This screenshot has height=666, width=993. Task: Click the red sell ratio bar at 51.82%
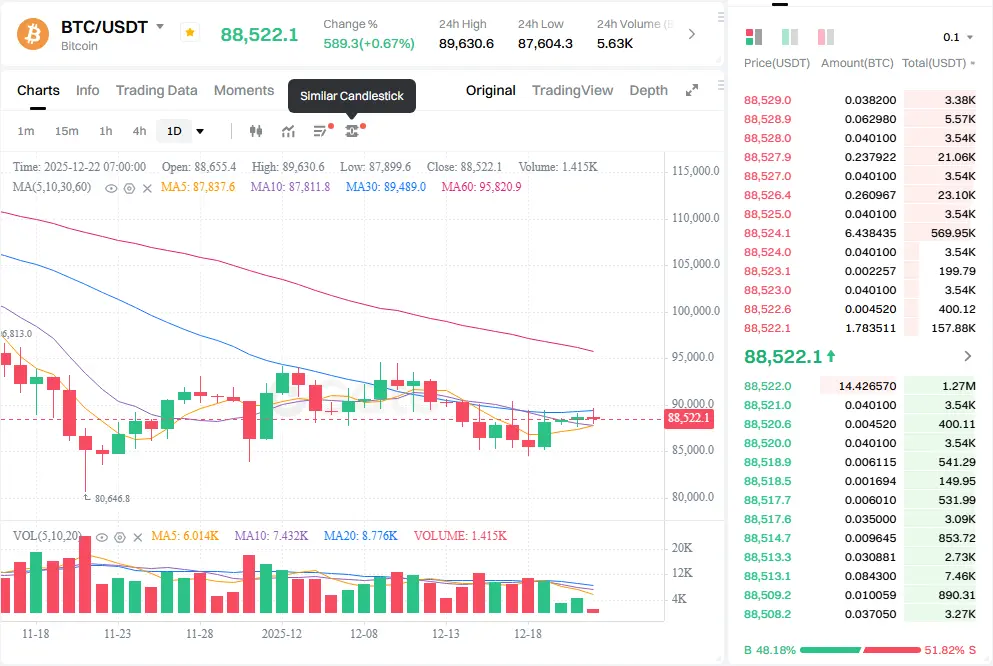892,650
